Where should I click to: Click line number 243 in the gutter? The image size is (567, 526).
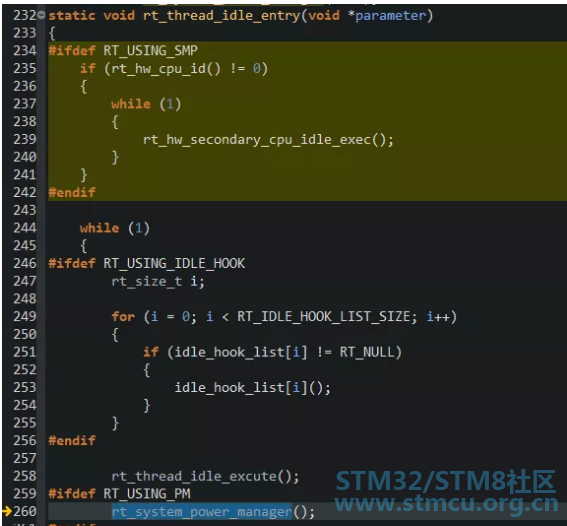[x=25, y=210]
